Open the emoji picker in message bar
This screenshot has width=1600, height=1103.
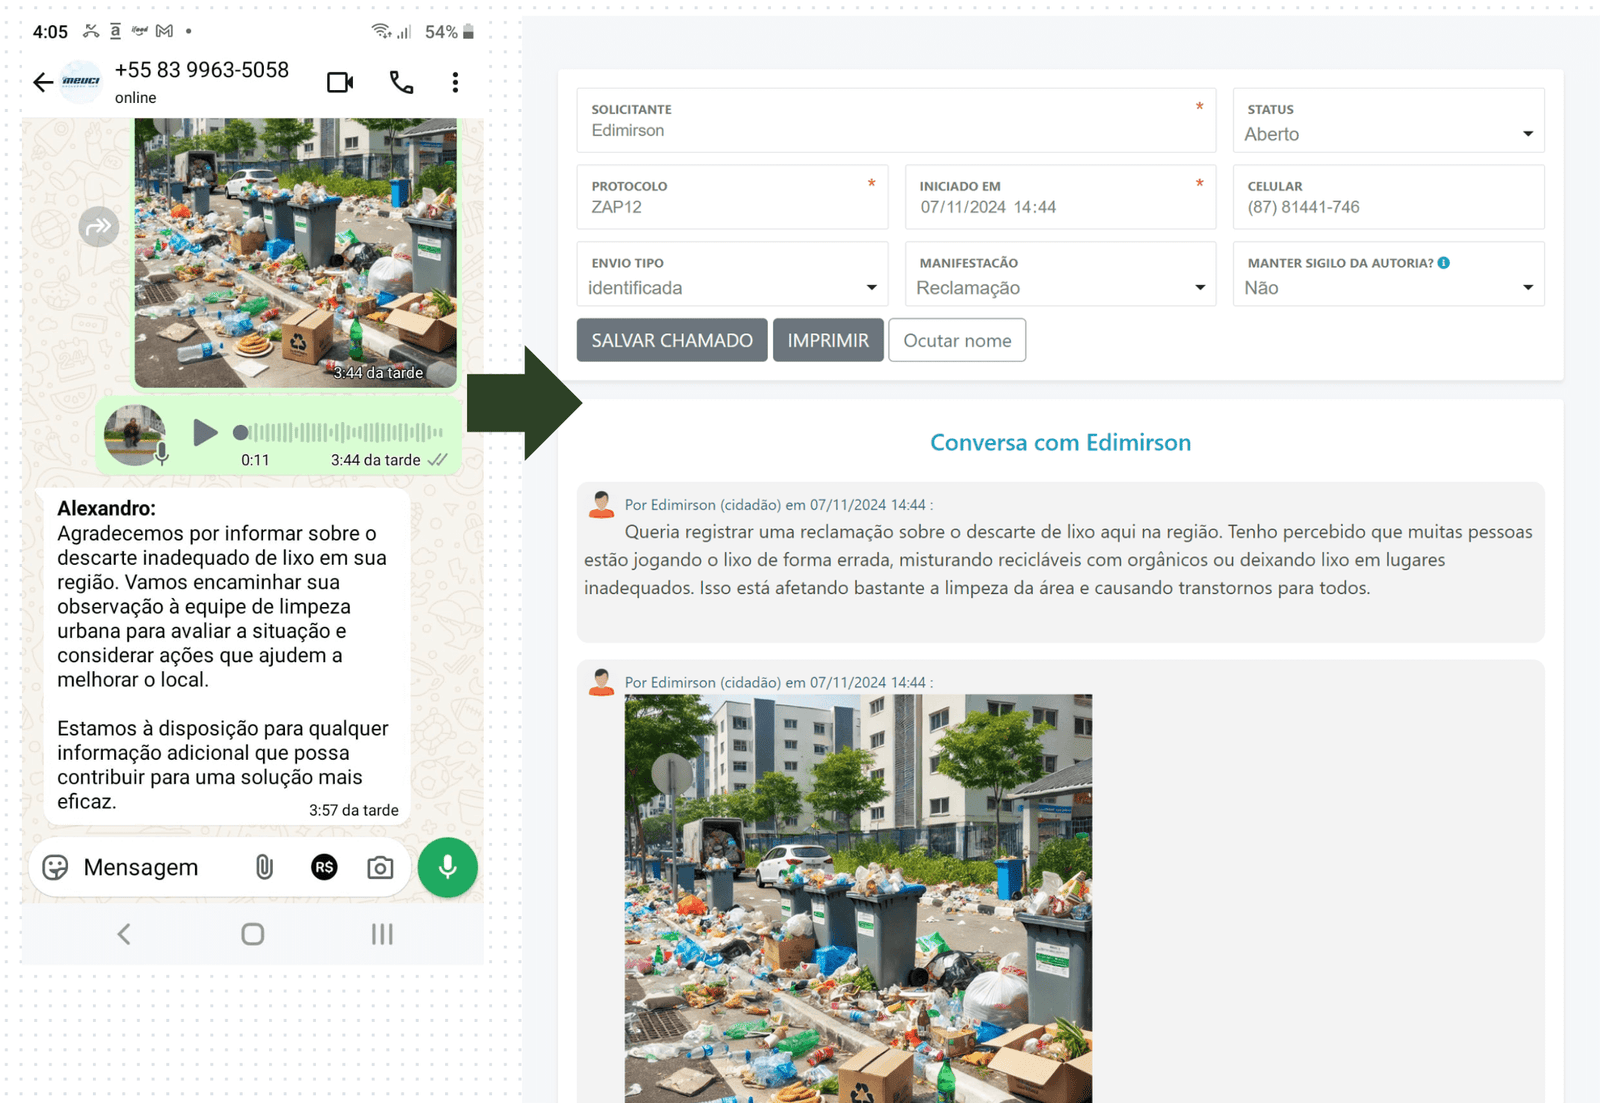[x=56, y=867]
